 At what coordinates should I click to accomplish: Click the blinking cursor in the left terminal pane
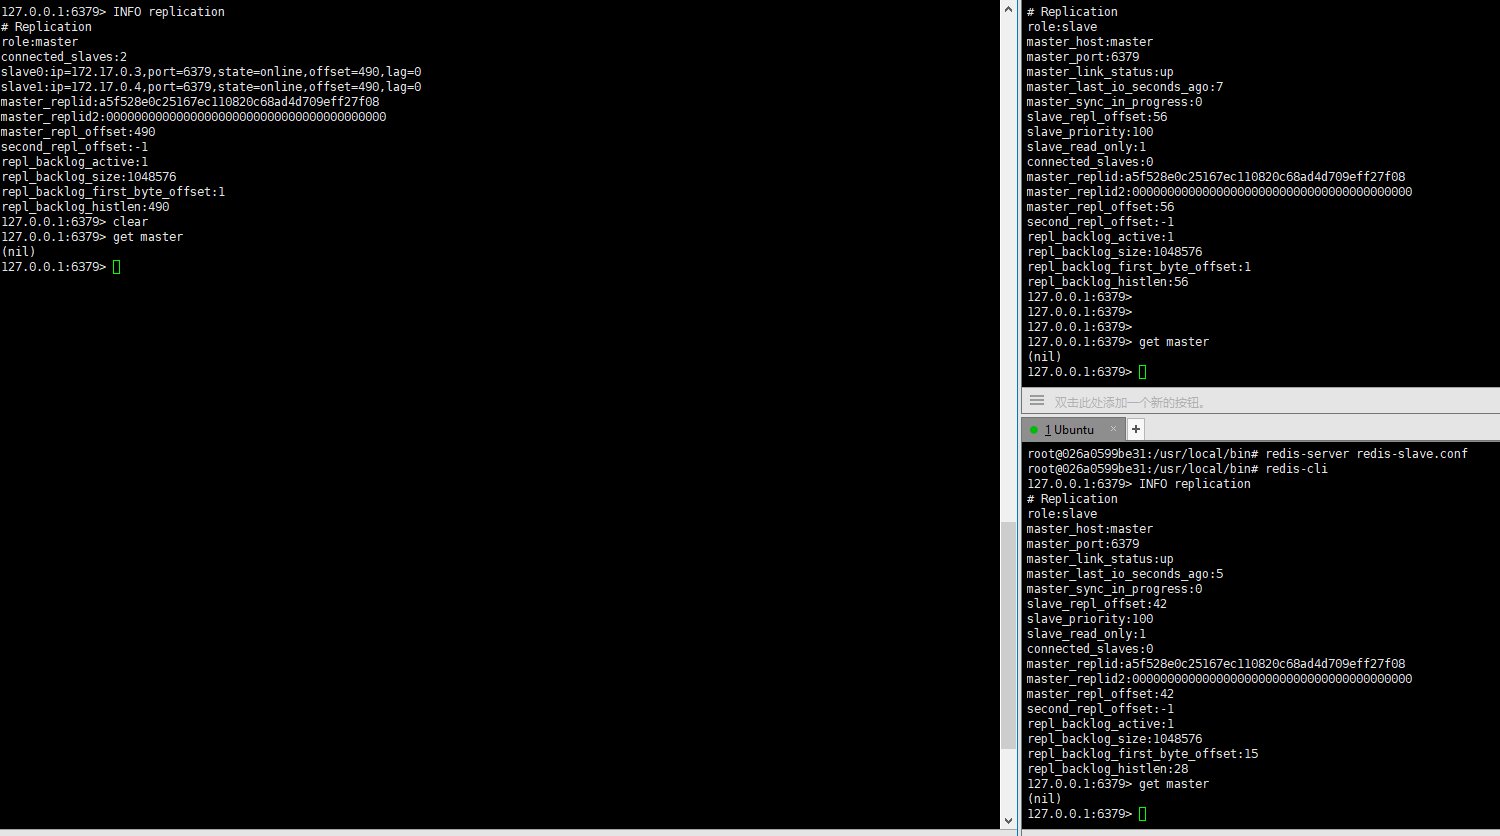(x=115, y=266)
